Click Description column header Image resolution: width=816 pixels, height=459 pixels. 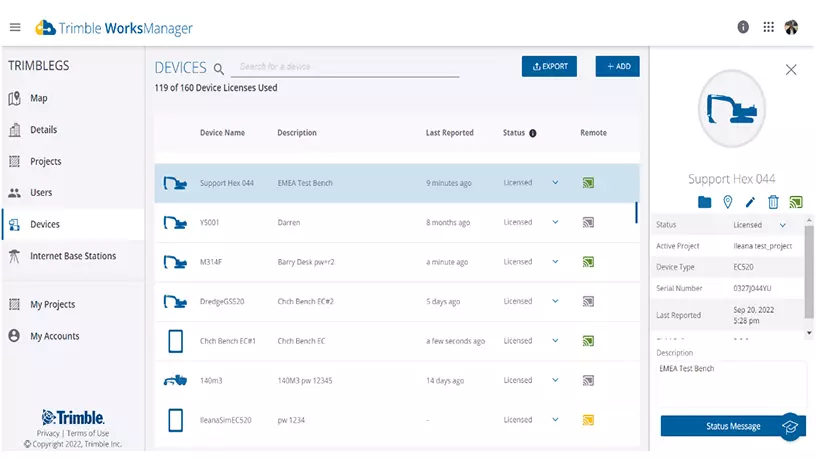pos(297,133)
